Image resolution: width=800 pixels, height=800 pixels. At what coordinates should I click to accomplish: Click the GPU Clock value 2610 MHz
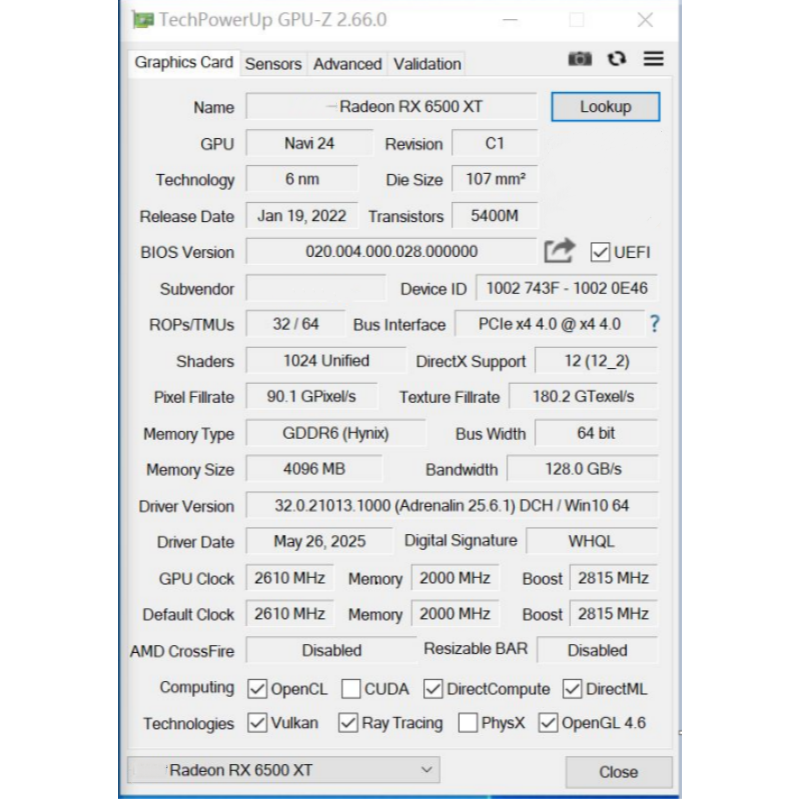(290, 578)
